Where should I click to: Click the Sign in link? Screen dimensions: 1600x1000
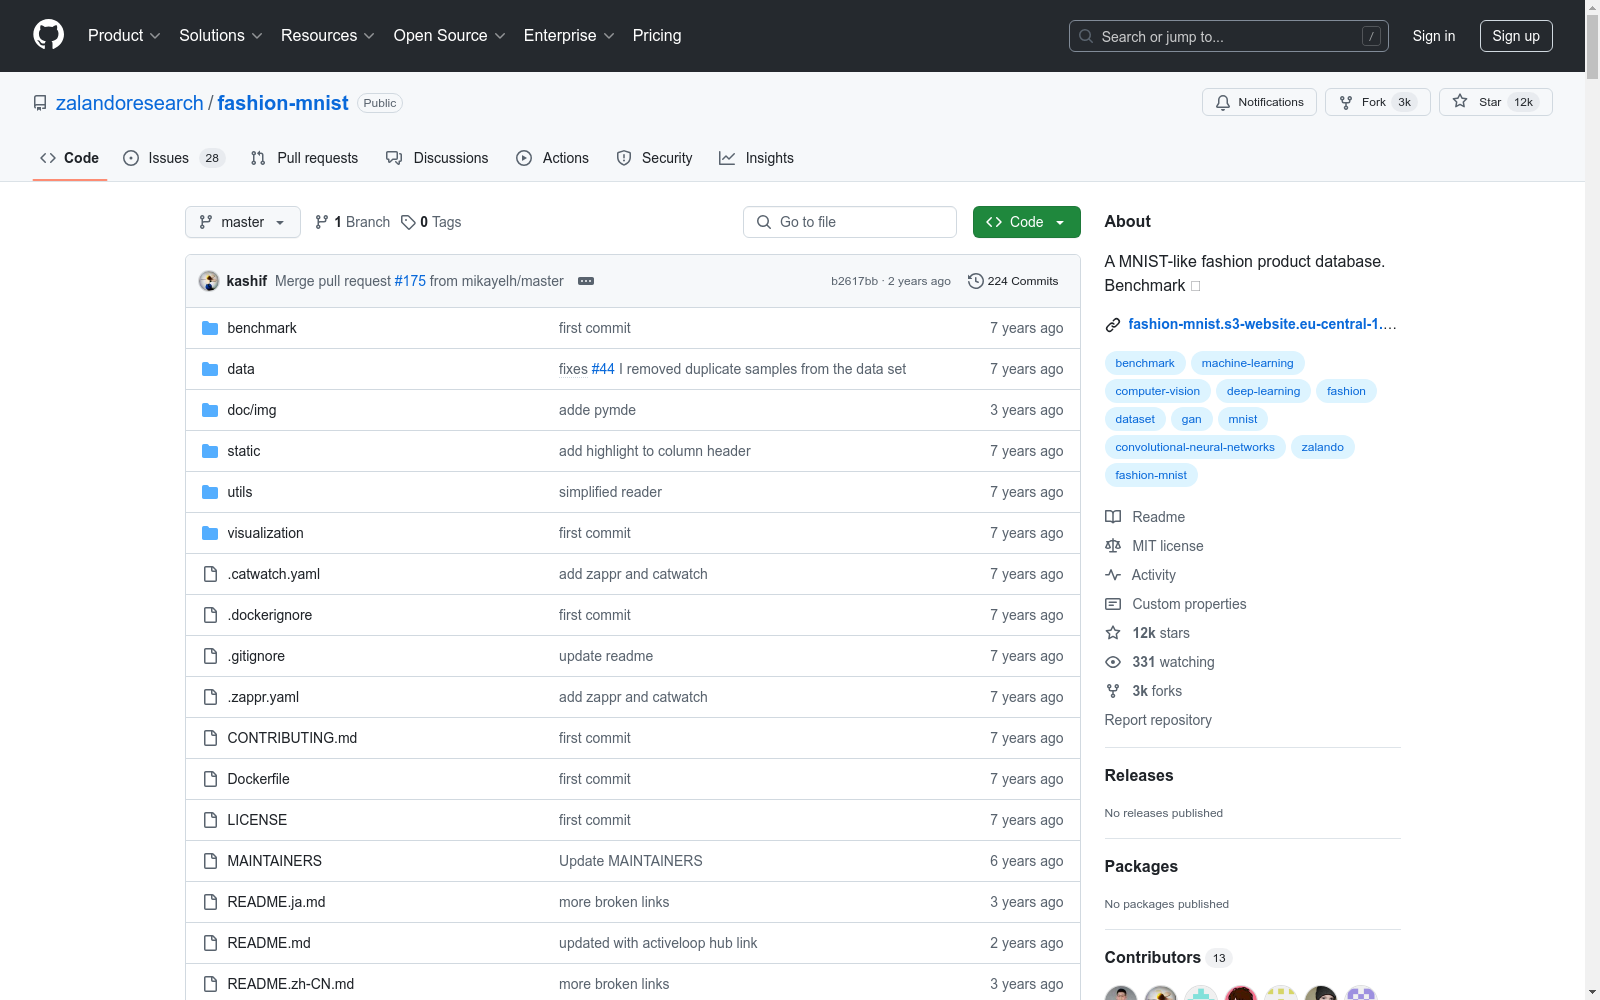1434,36
